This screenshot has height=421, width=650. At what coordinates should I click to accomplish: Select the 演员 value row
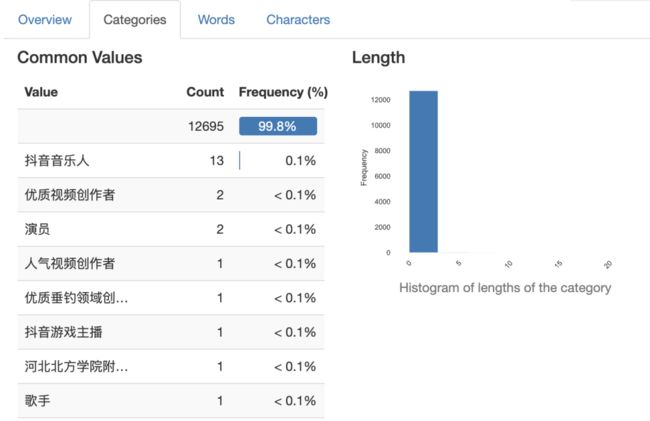tap(171, 229)
